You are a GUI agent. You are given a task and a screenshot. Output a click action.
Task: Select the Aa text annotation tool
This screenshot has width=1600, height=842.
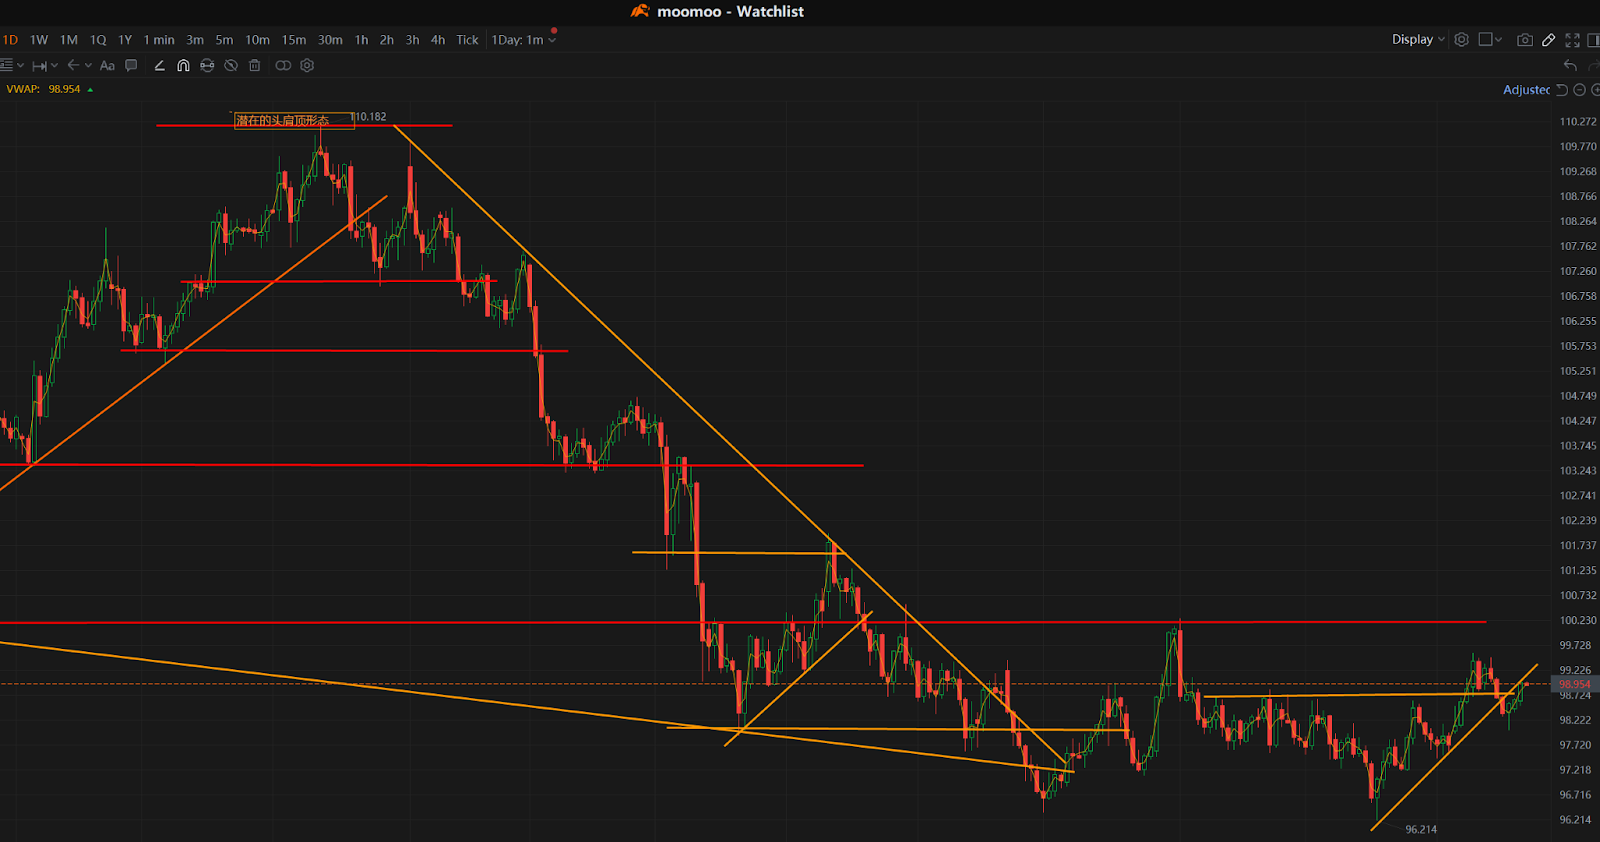(x=107, y=66)
